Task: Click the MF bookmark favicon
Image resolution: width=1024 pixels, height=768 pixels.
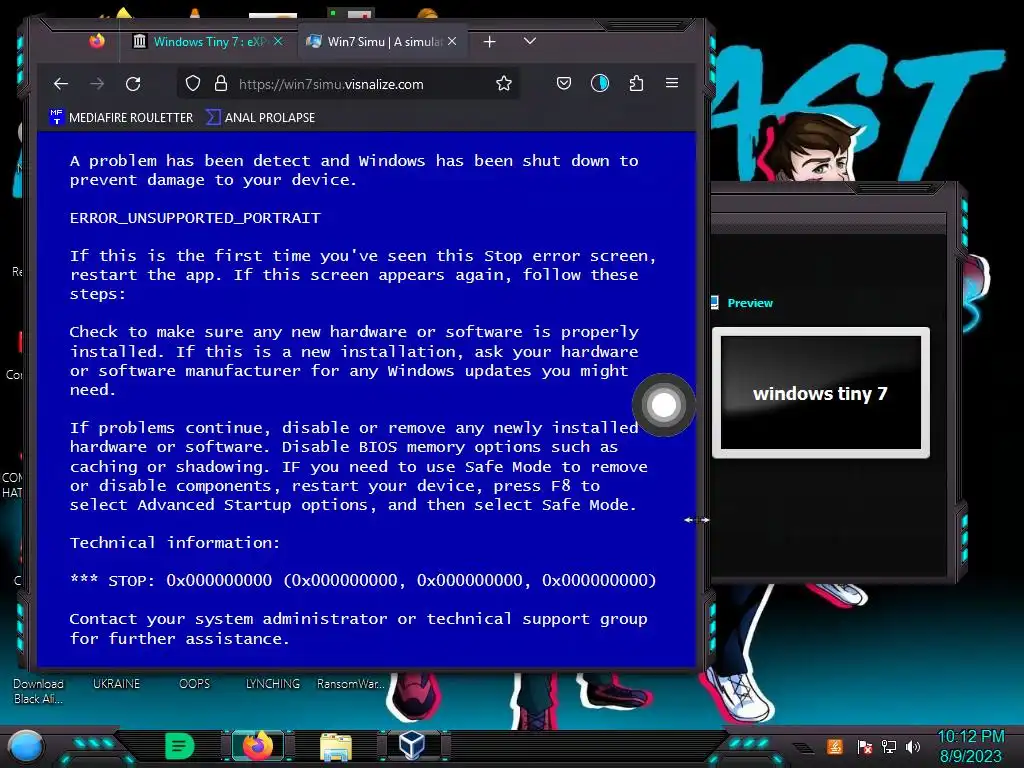Action: (56, 117)
